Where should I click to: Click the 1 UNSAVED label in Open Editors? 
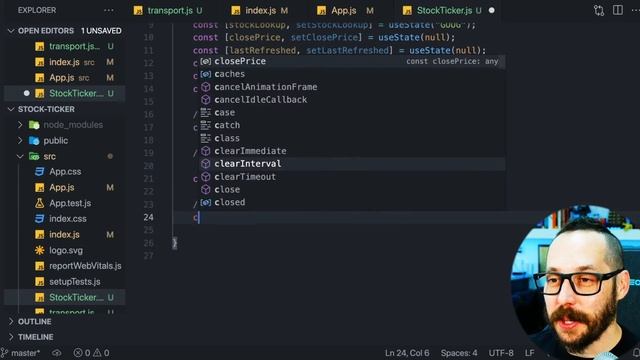[101, 31]
